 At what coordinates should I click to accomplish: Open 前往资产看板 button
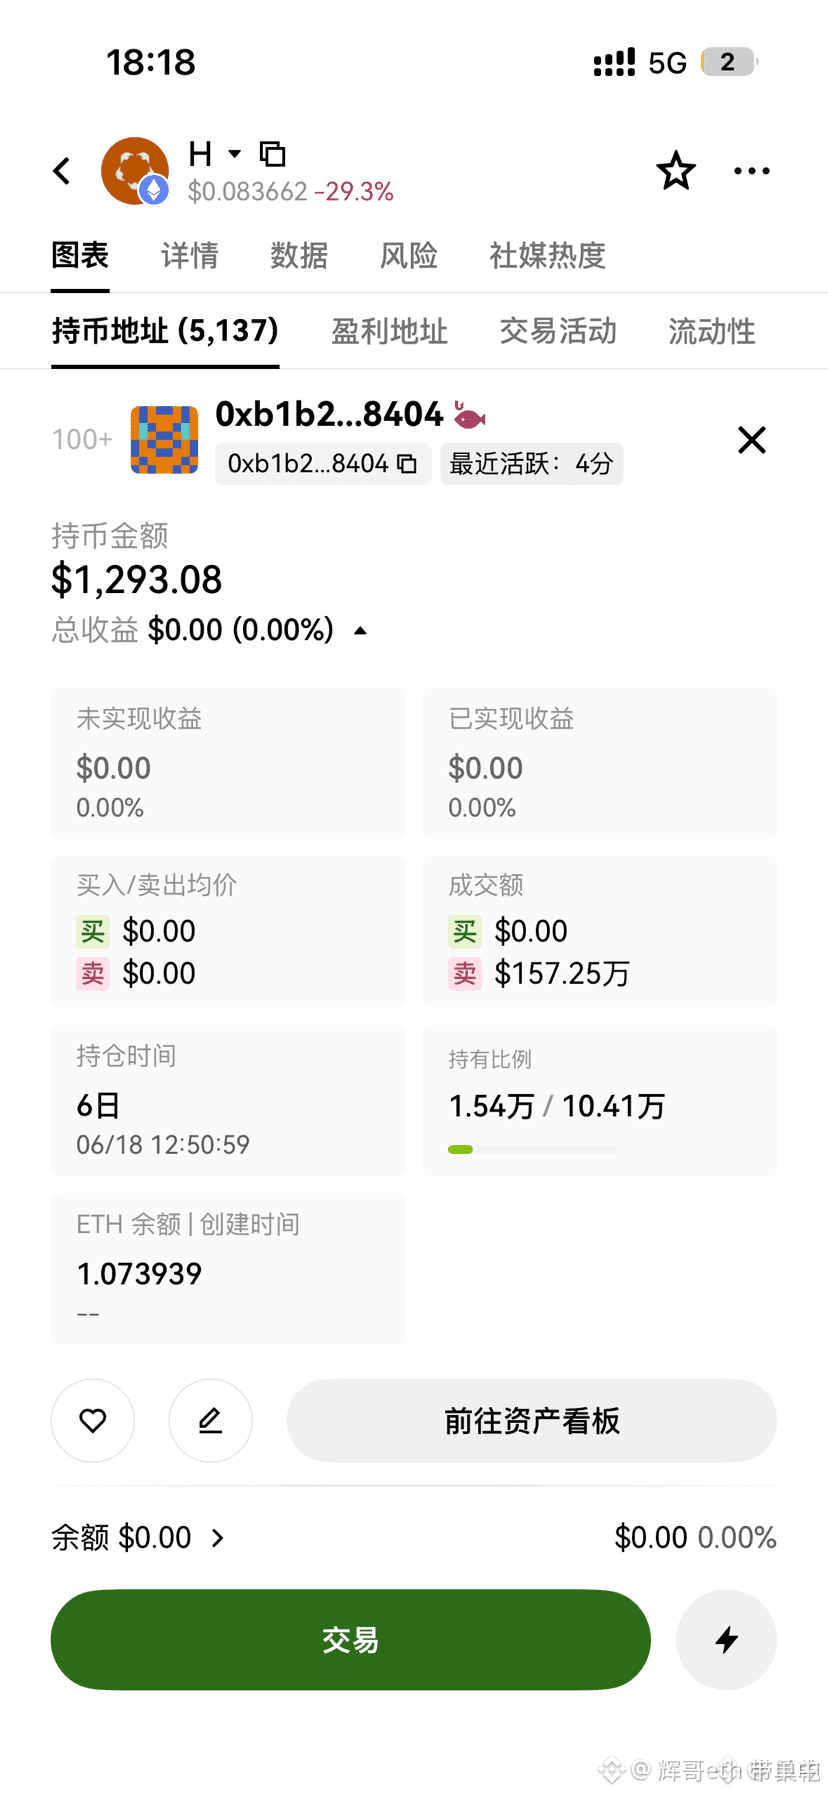tap(532, 1420)
